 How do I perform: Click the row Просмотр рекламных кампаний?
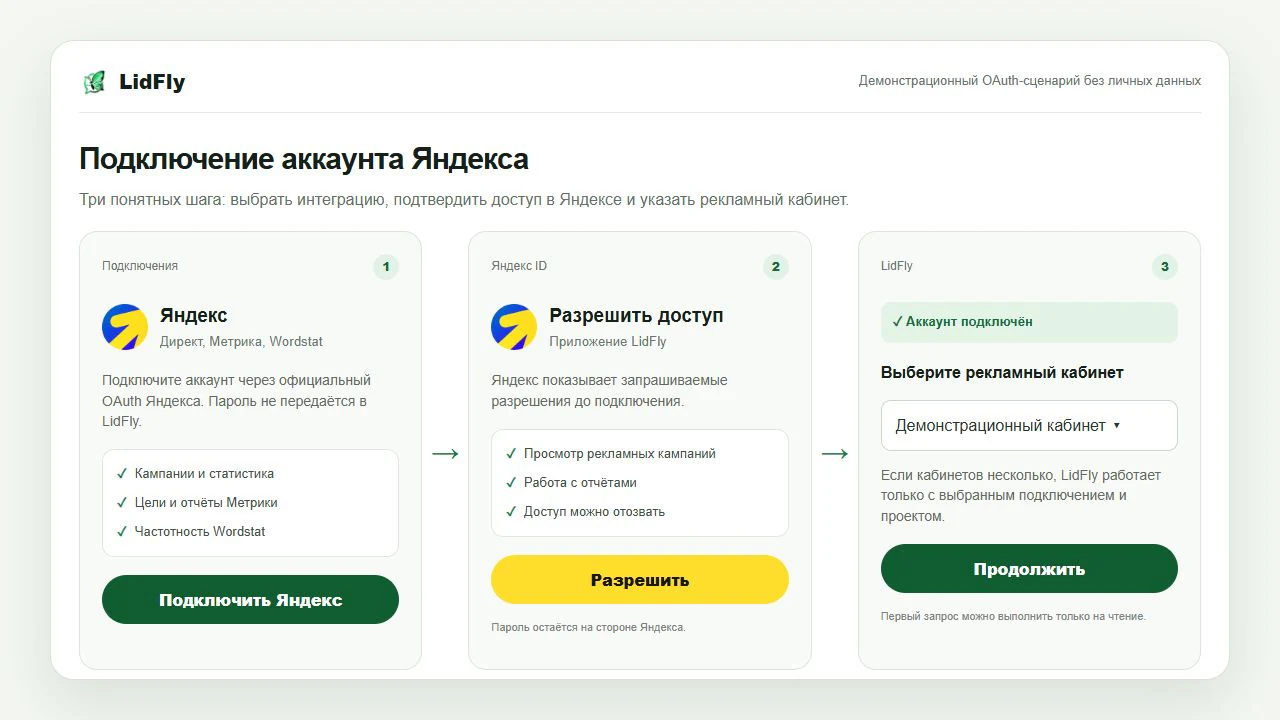pos(640,454)
